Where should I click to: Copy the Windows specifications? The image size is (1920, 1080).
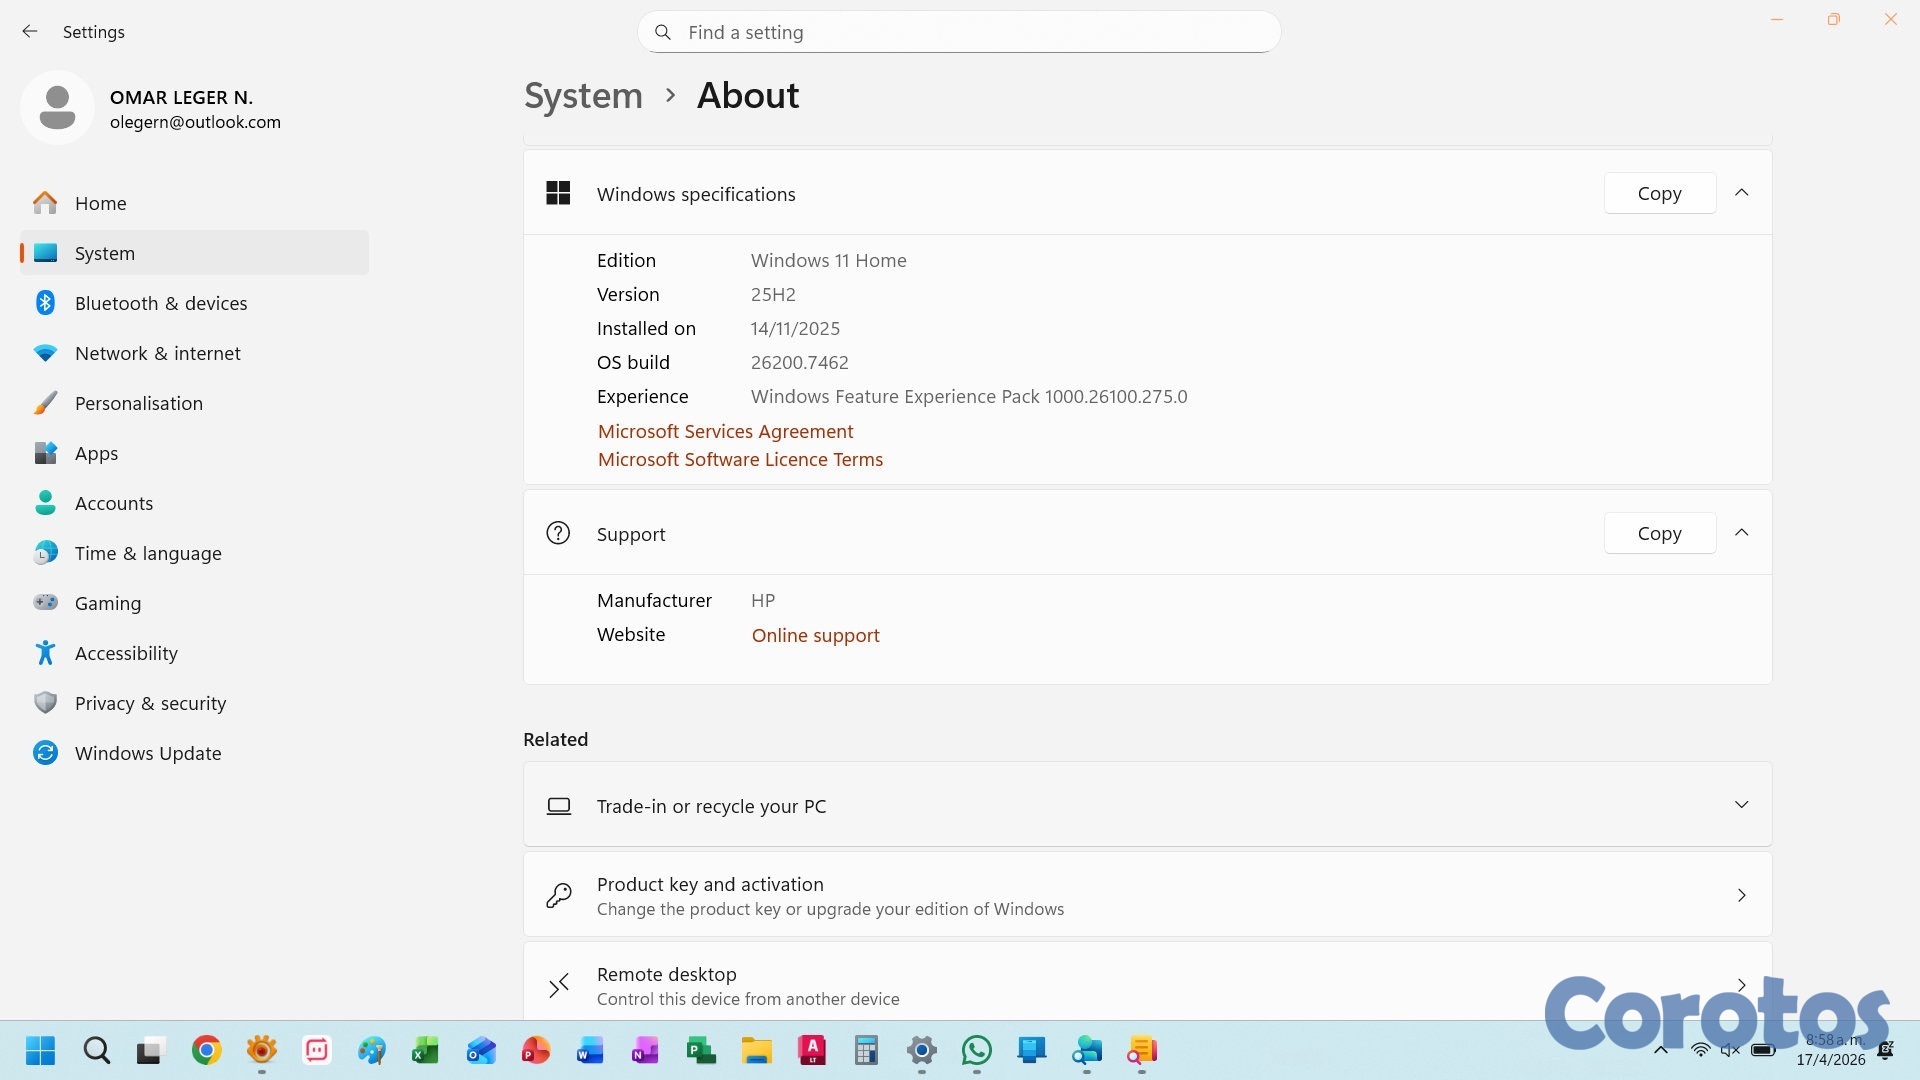coord(1659,193)
